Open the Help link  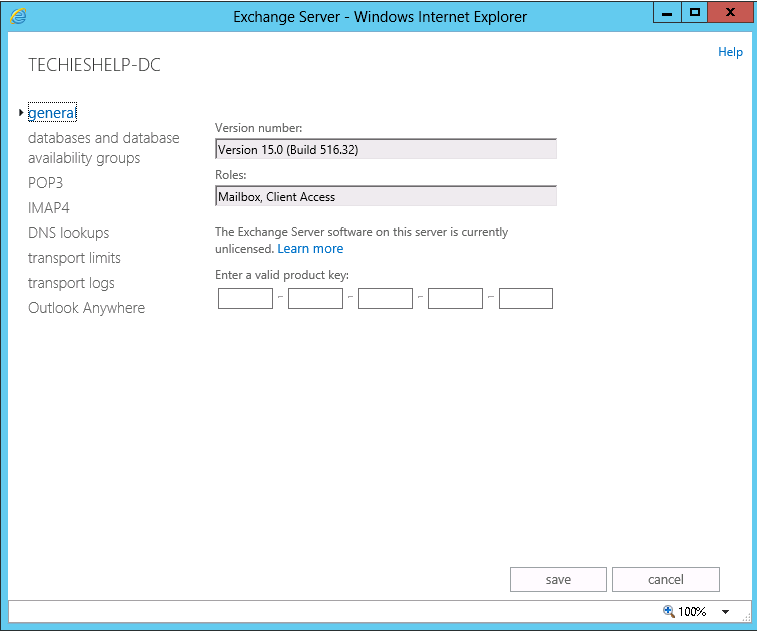[730, 52]
